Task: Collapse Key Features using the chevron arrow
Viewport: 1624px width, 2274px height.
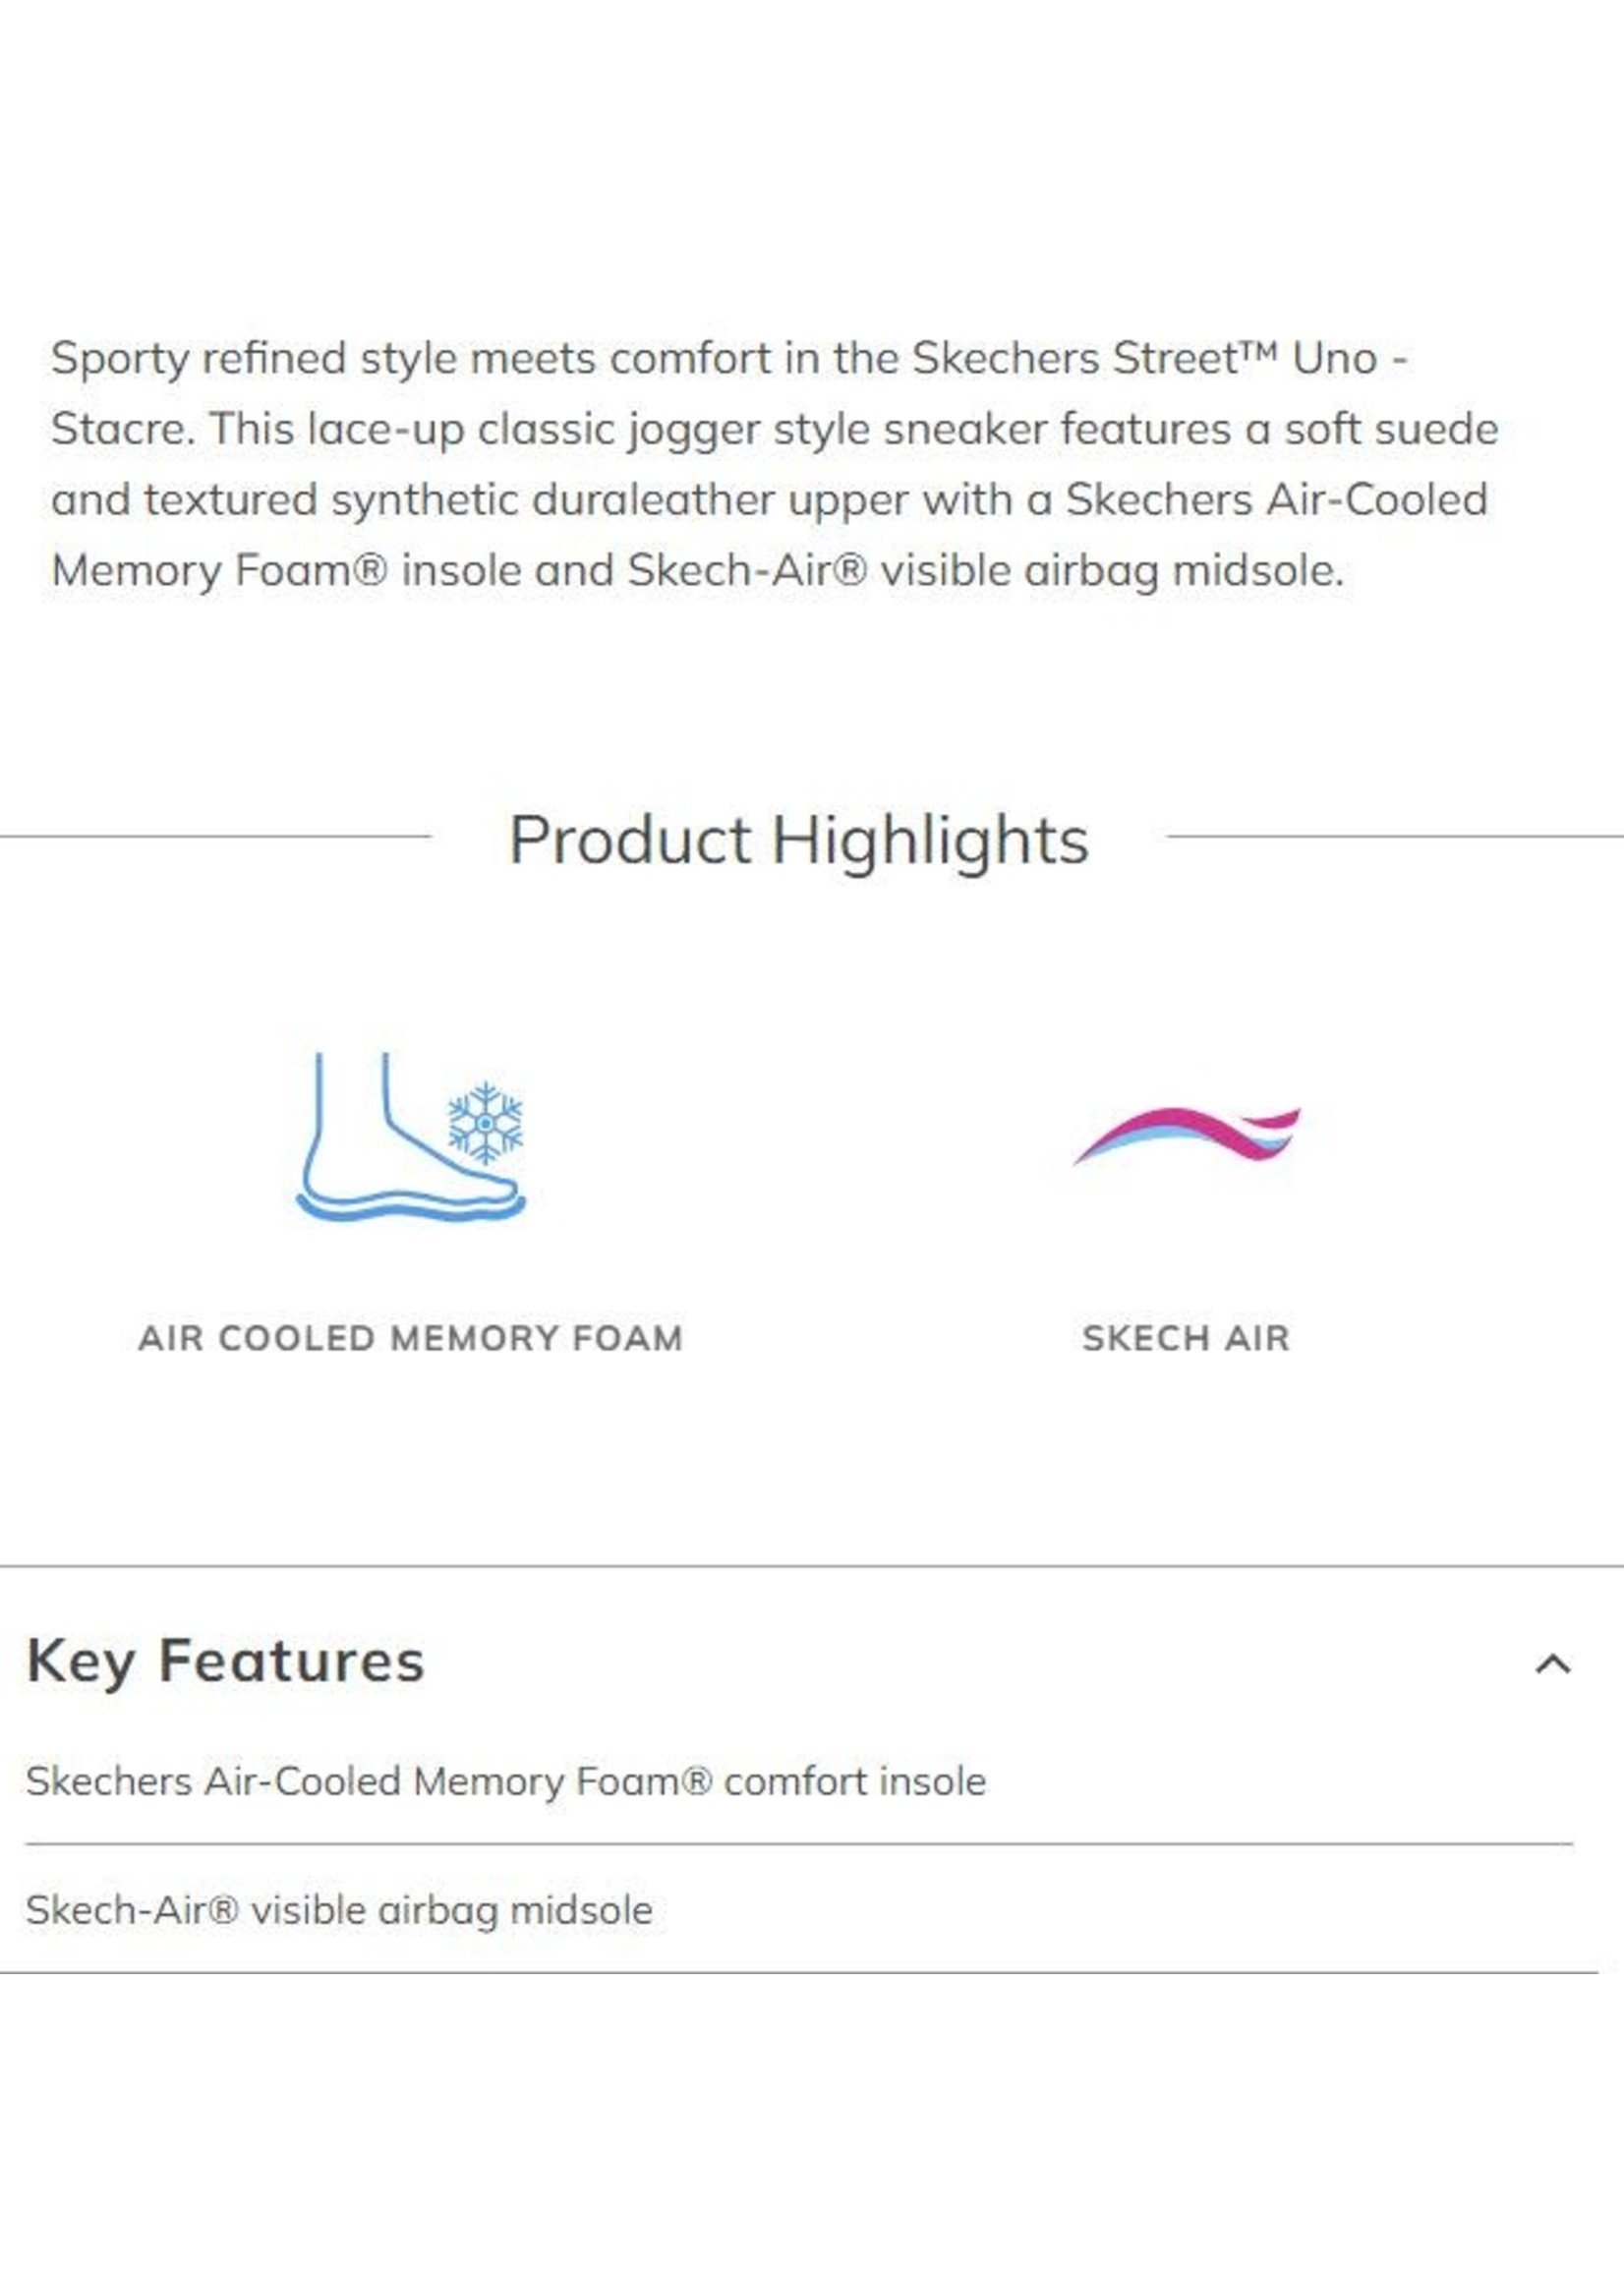Action: click(x=1552, y=1665)
